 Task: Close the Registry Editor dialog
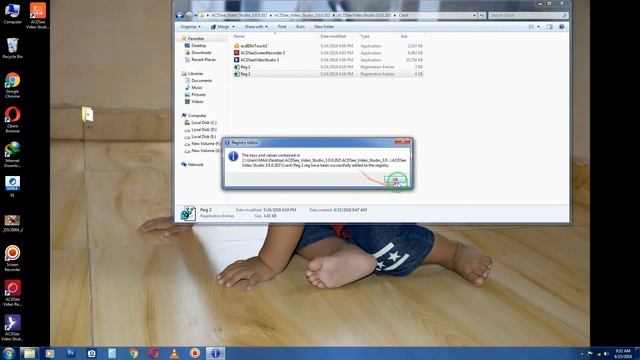click(402, 142)
